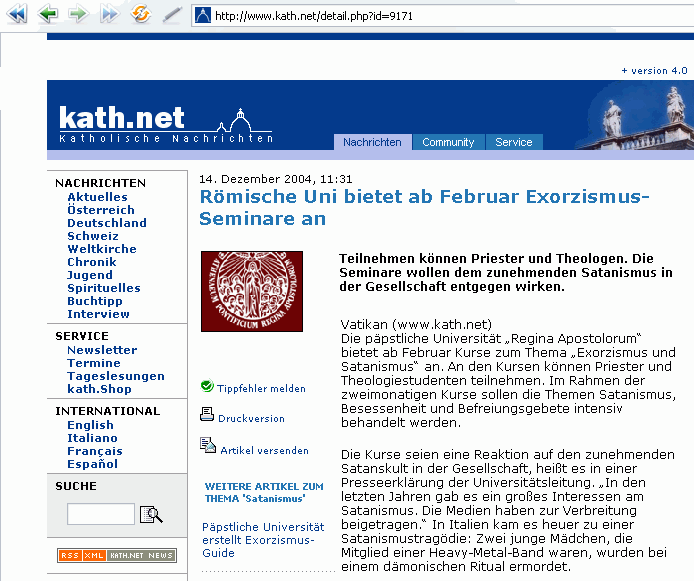Click the NACHRICHTEN sidebar heading
The image size is (694, 581).
tap(100, 183)
